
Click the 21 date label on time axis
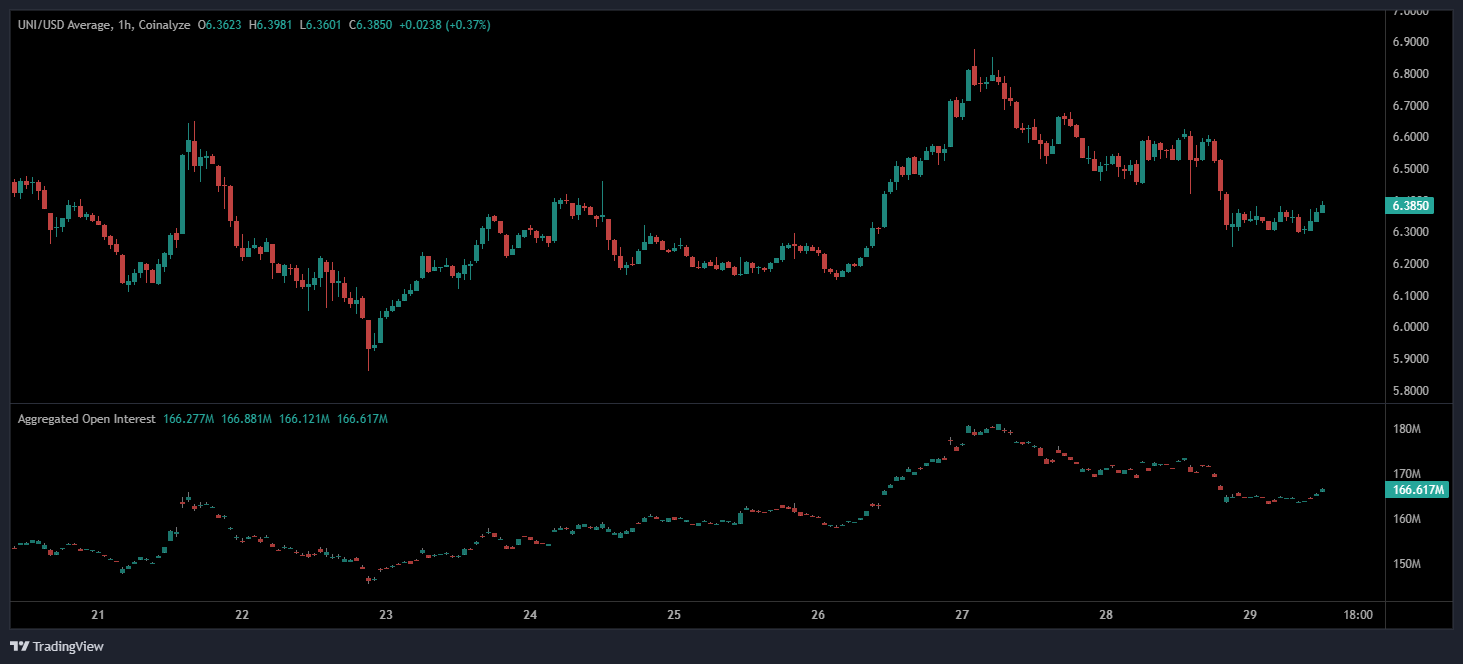98,615
